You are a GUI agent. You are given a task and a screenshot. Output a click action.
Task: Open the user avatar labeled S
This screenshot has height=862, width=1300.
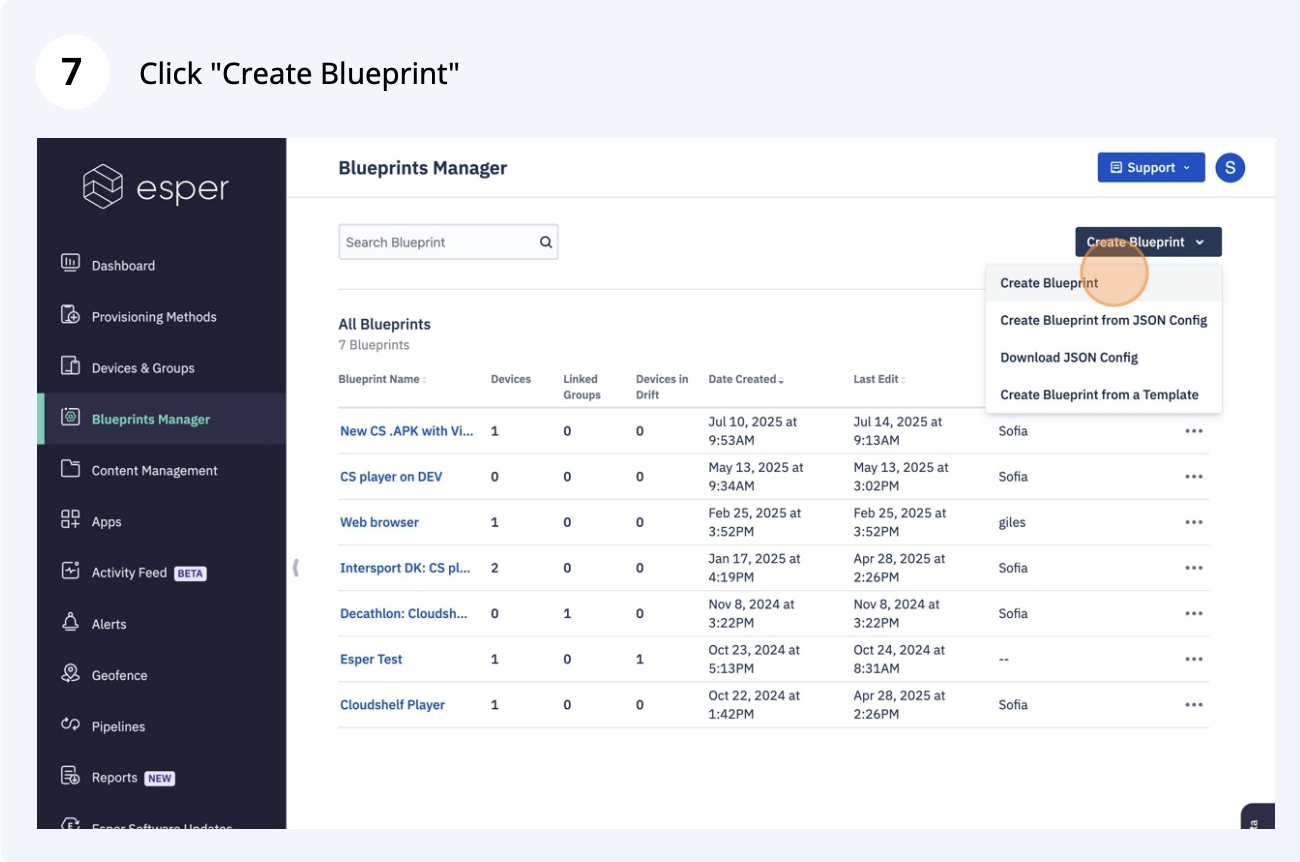(1230, 168)
